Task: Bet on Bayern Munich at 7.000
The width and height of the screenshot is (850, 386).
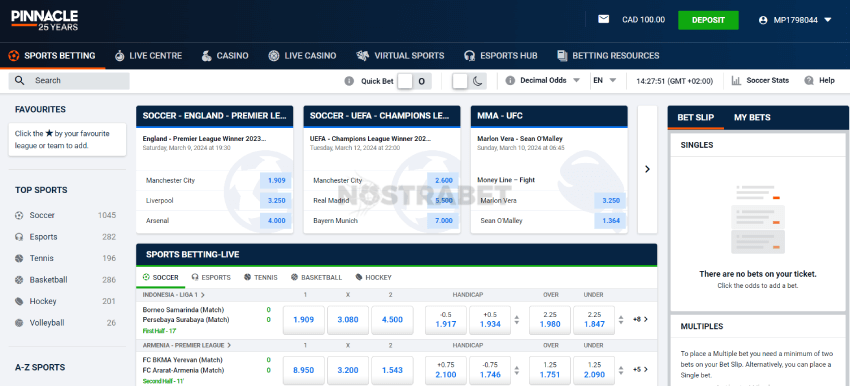Action: pyautogui.click(x=443, y=221)
